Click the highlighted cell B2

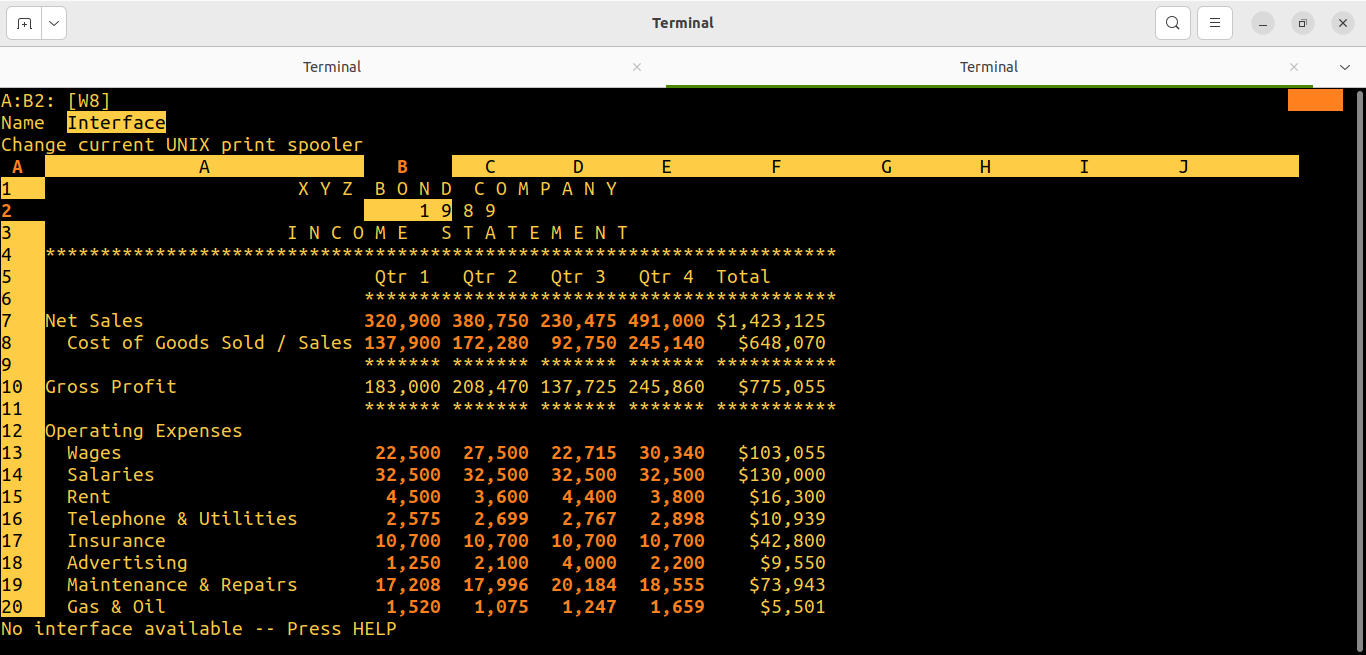click(408, 211)
